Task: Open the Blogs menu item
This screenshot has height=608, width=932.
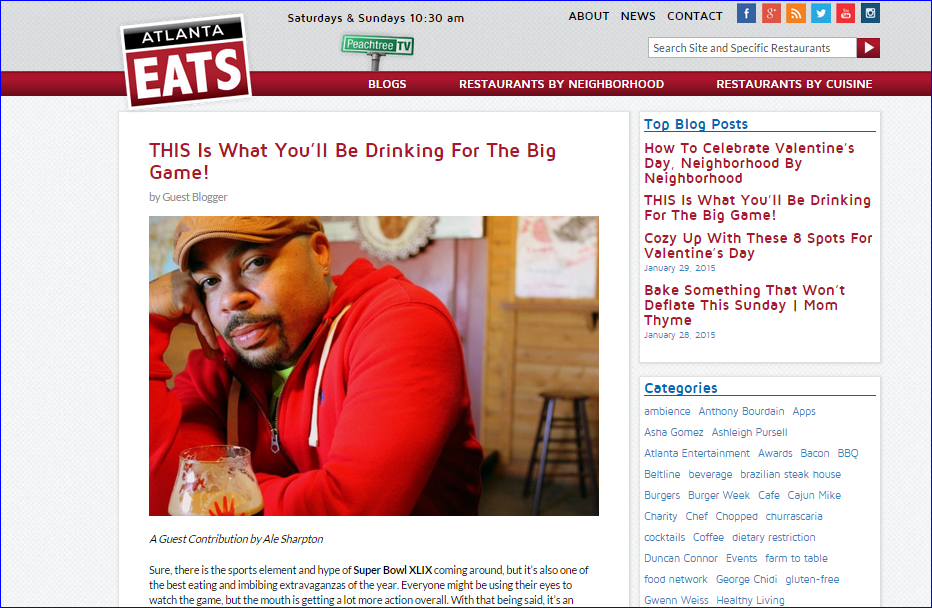Action: 387,84
